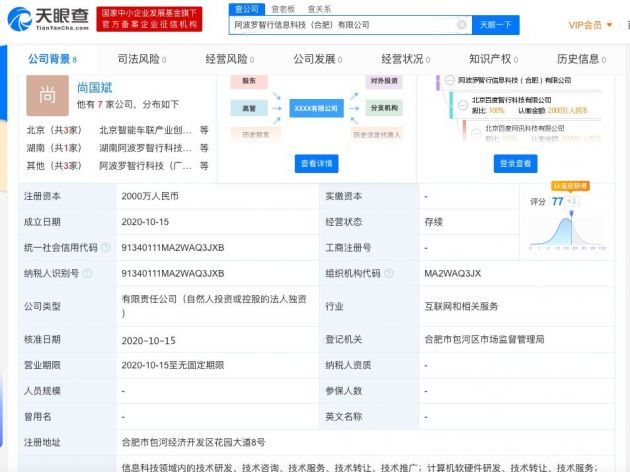Click 等 next to the other companies
This screenshot has width=630, height=472.
click(x=204, y=166)
